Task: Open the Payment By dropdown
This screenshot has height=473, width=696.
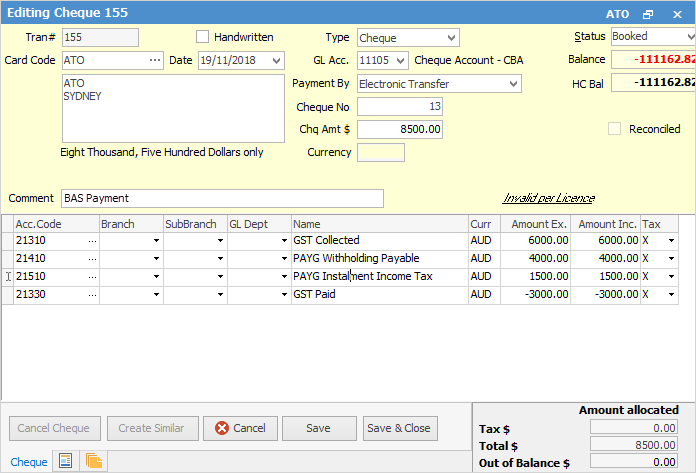Action: (x=513, y=84)
